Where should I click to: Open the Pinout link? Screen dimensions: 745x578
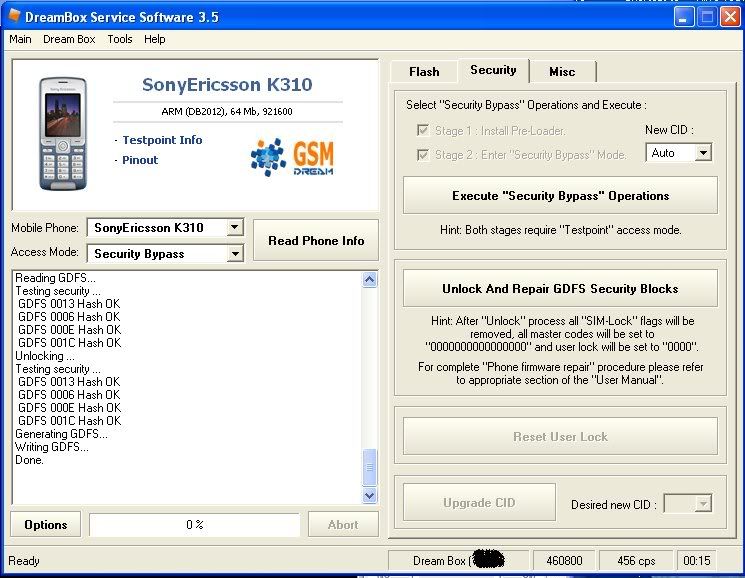pyautogui.click(x=140, y=160)
